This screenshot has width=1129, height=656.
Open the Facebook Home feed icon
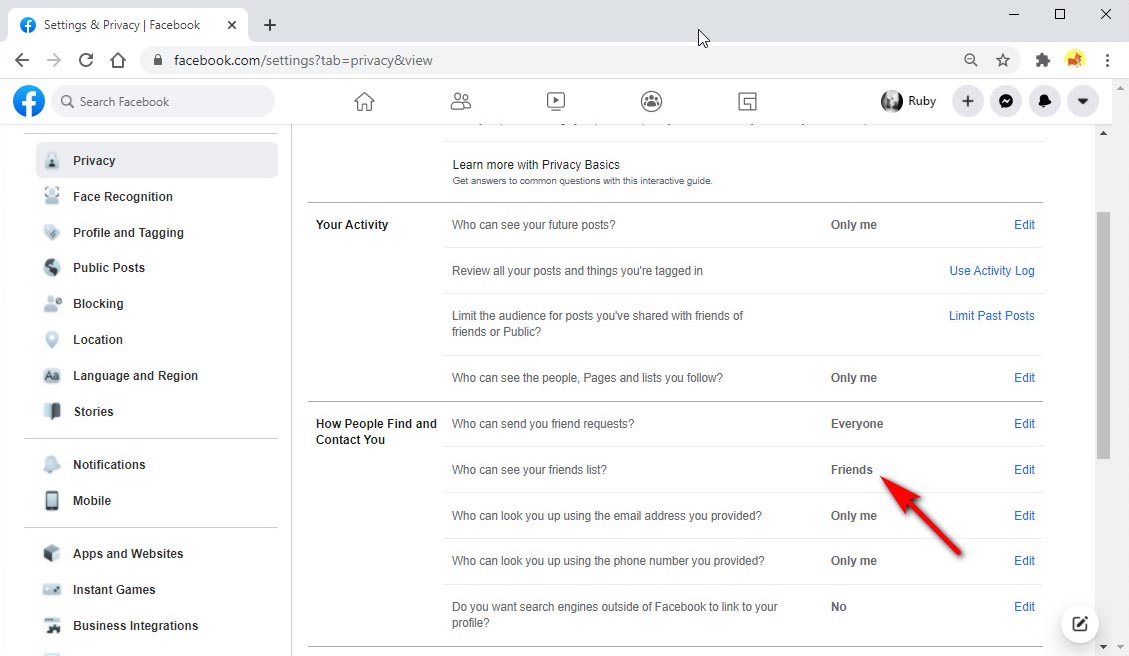[x=364, y=101]
